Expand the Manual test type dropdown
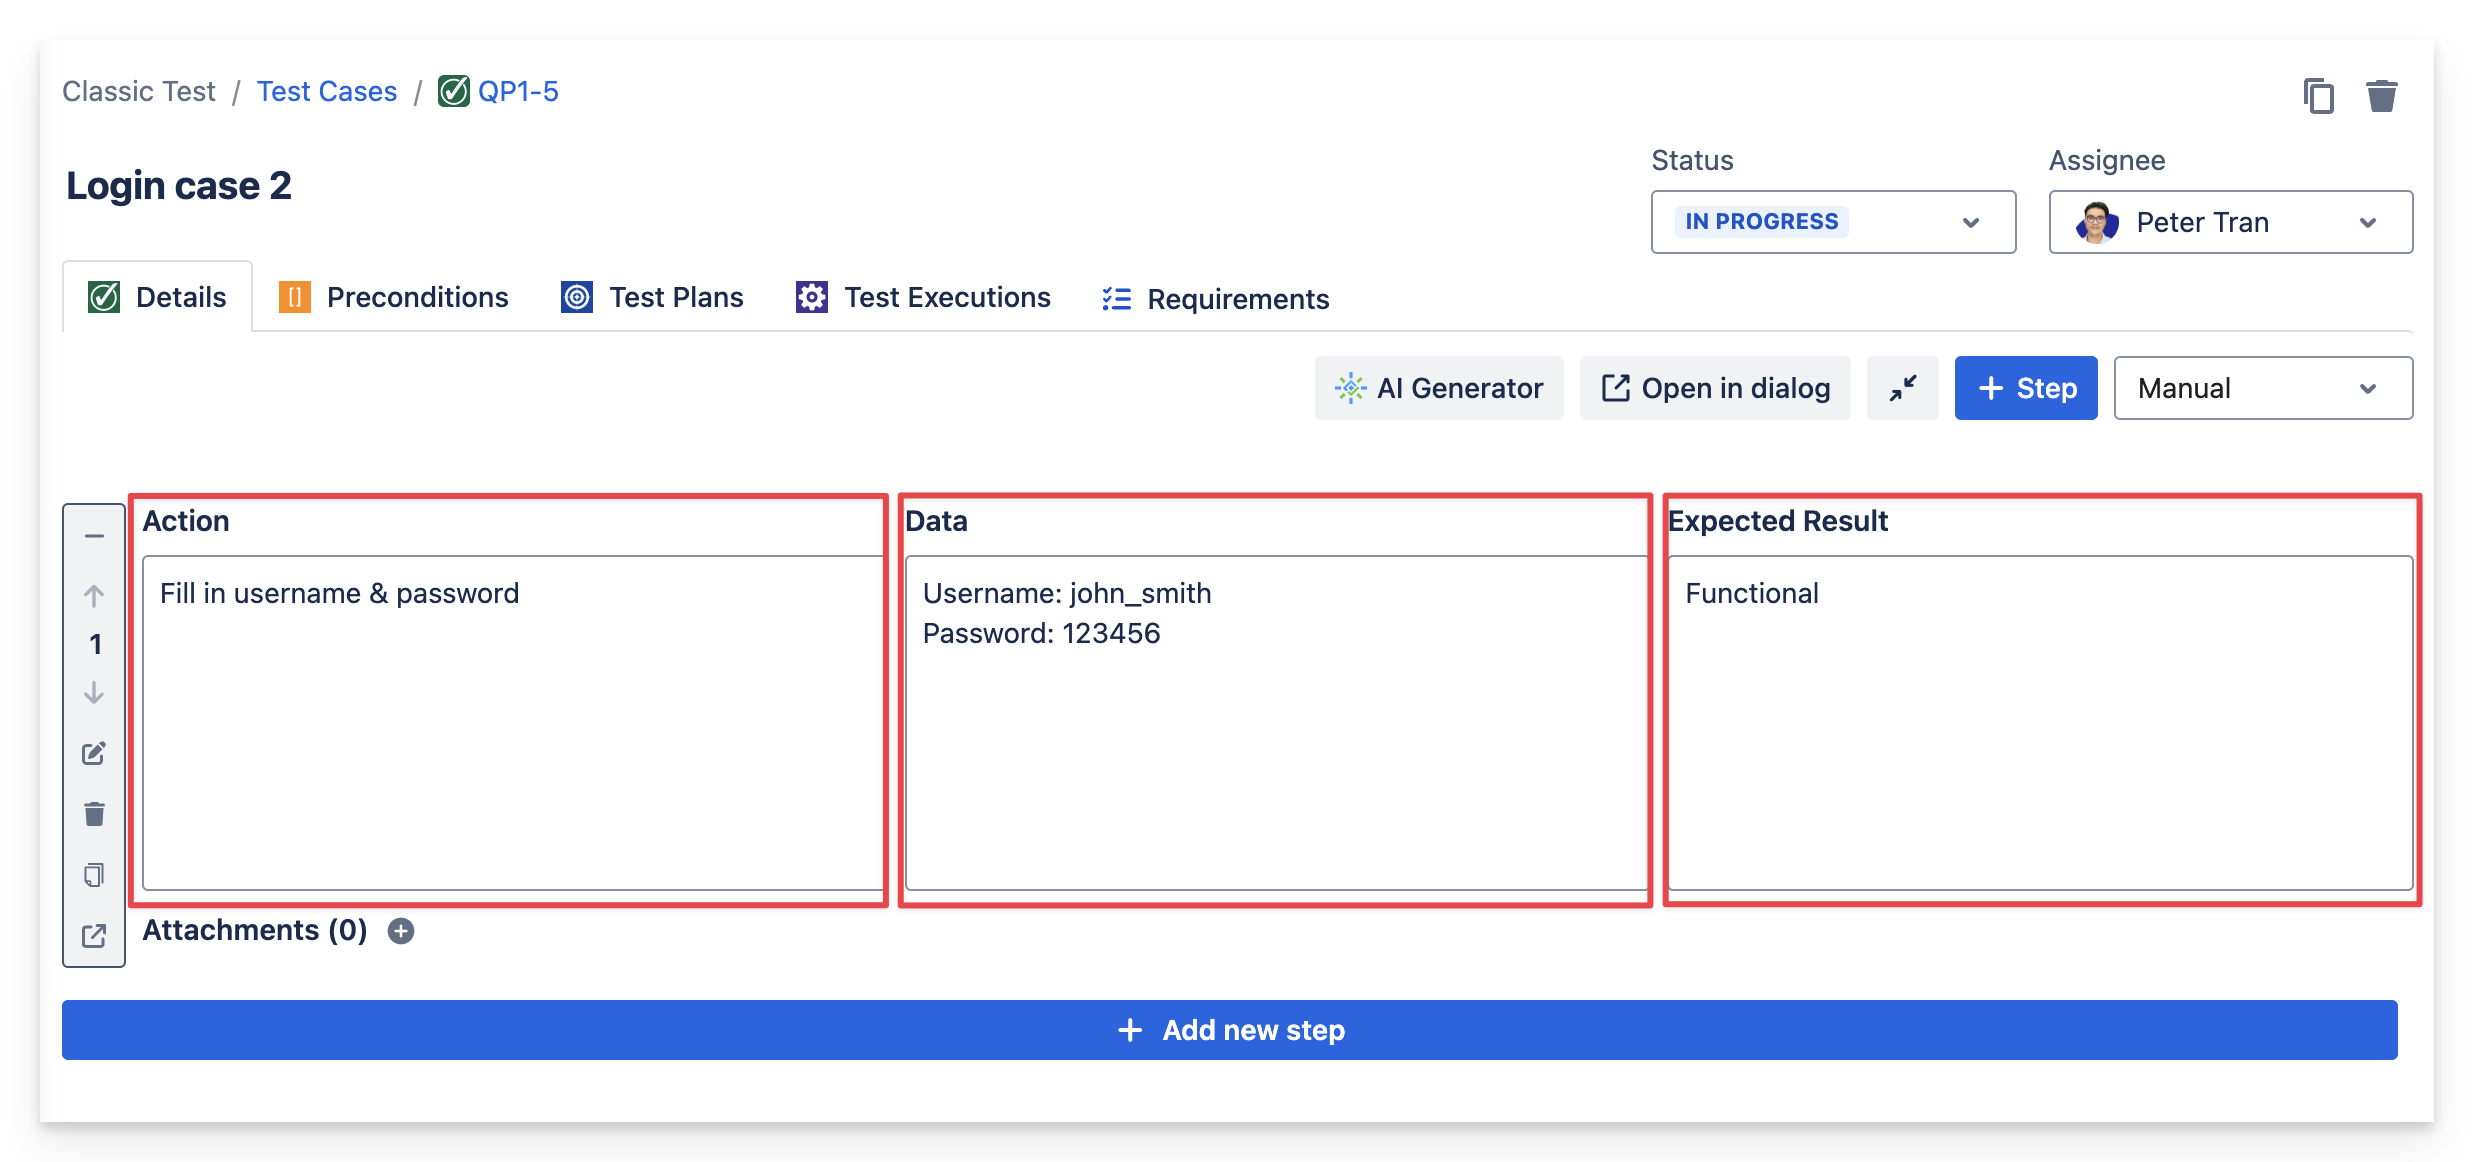 coord(2262,388)
